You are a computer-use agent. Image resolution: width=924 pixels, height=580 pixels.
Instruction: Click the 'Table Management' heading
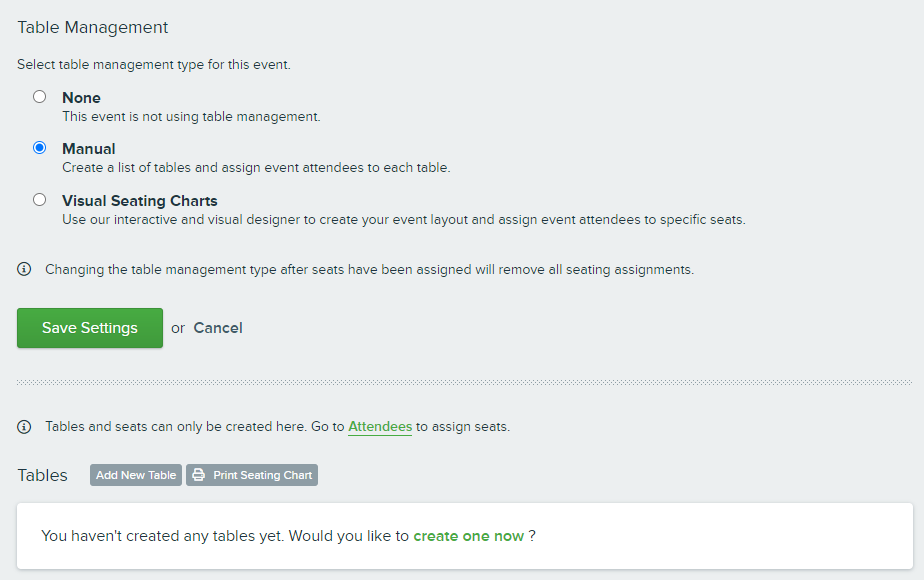coord(93,27)
